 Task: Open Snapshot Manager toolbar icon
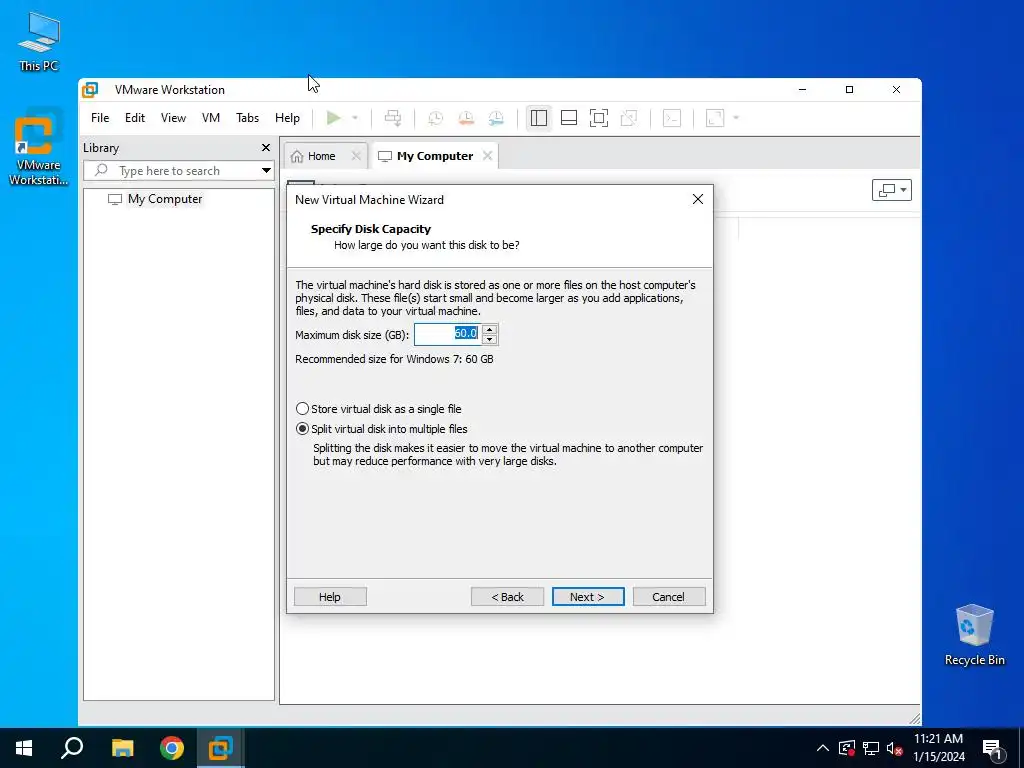[x=496, y=118]
